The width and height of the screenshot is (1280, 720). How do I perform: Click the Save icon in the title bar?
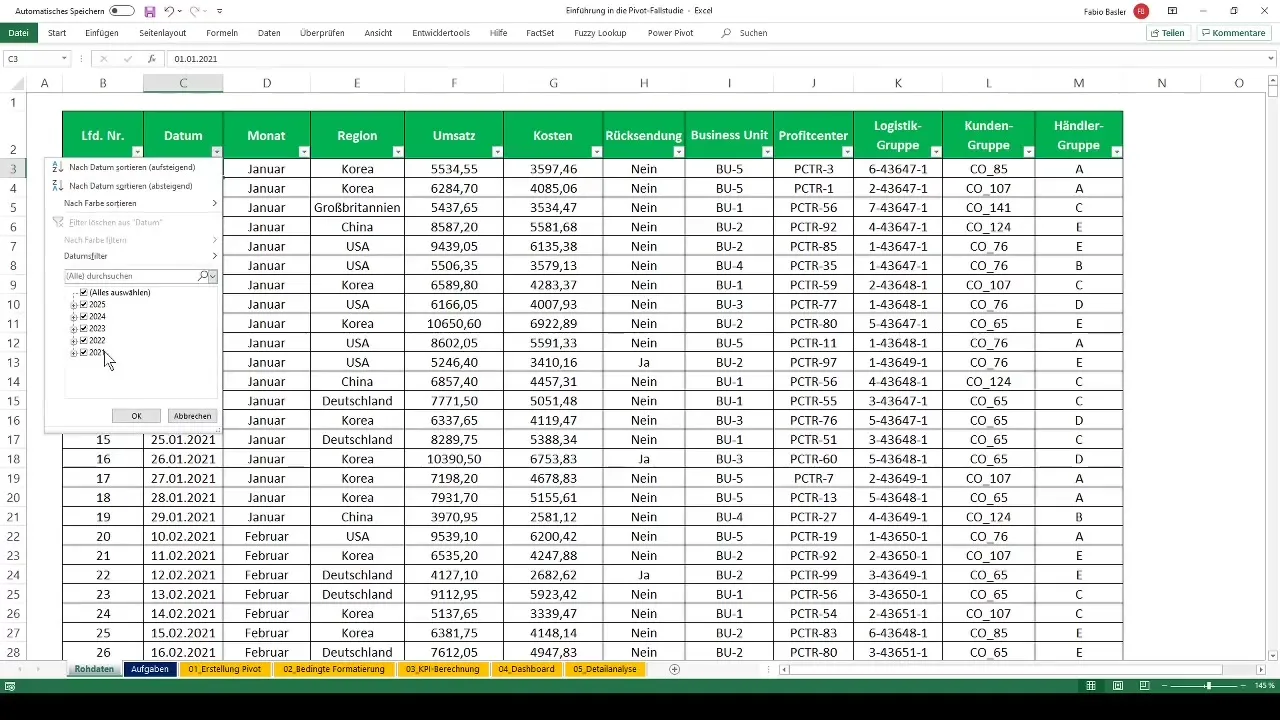click(x=150, y=11)
